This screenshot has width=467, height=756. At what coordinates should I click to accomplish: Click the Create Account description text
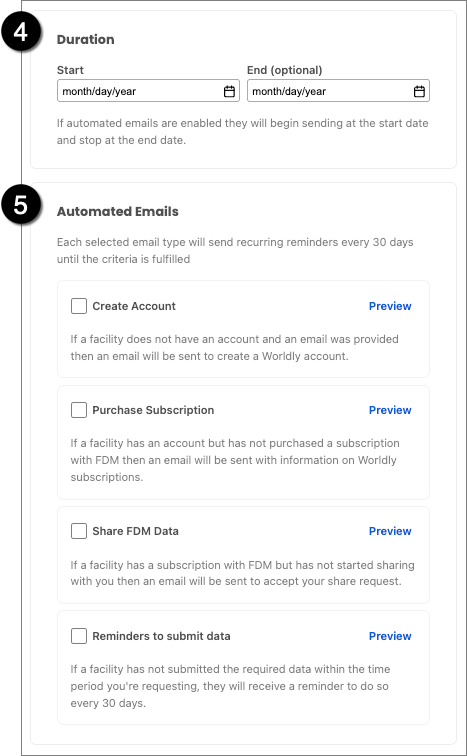click(234, 348)
